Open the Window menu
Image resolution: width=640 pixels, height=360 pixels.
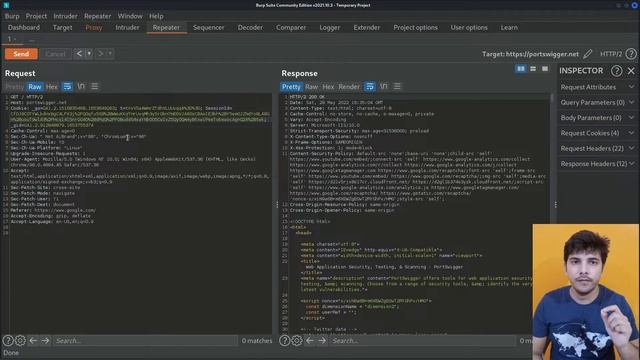pos(130,16)
